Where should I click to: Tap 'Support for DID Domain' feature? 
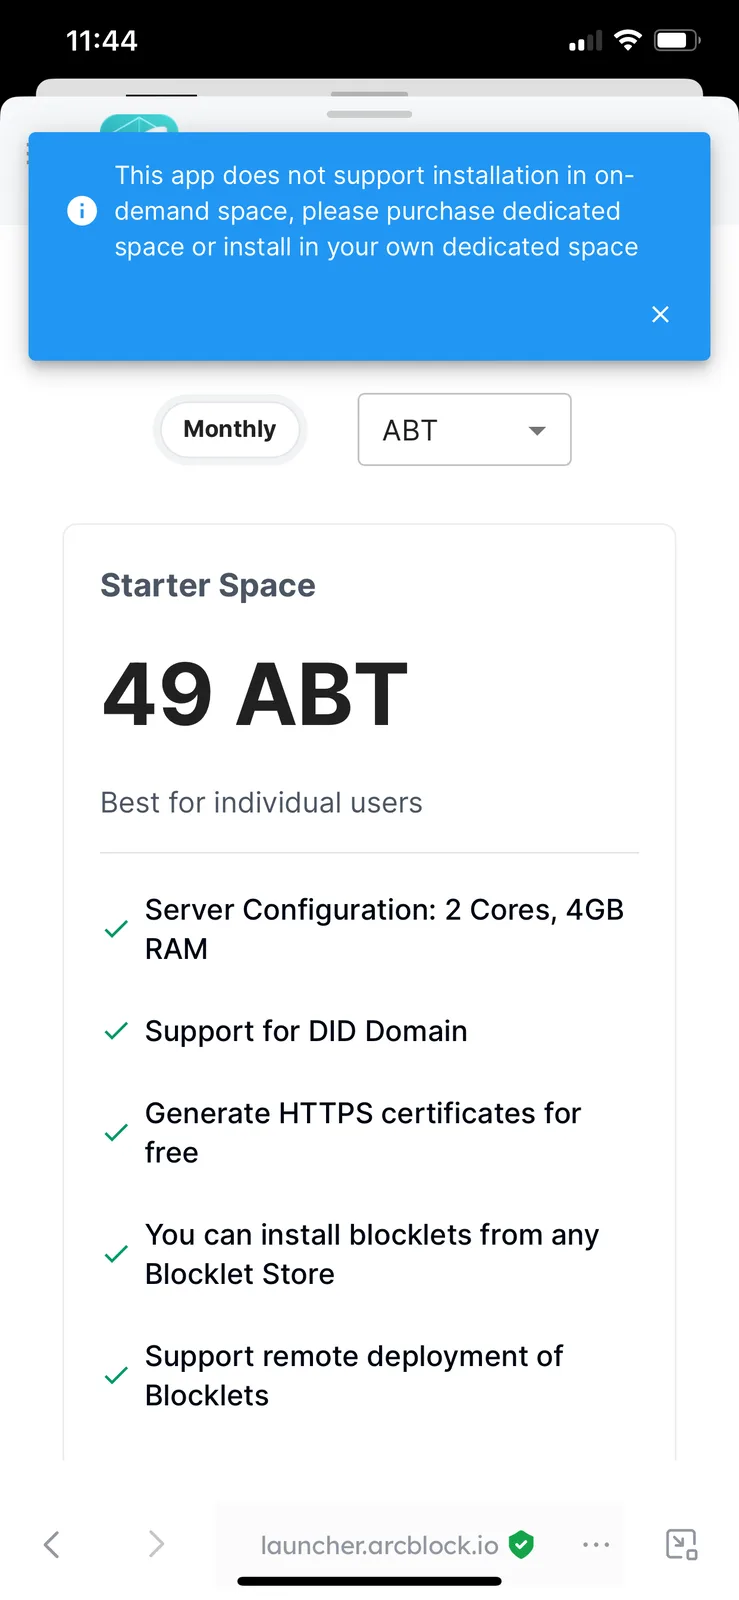[306, 1031]
